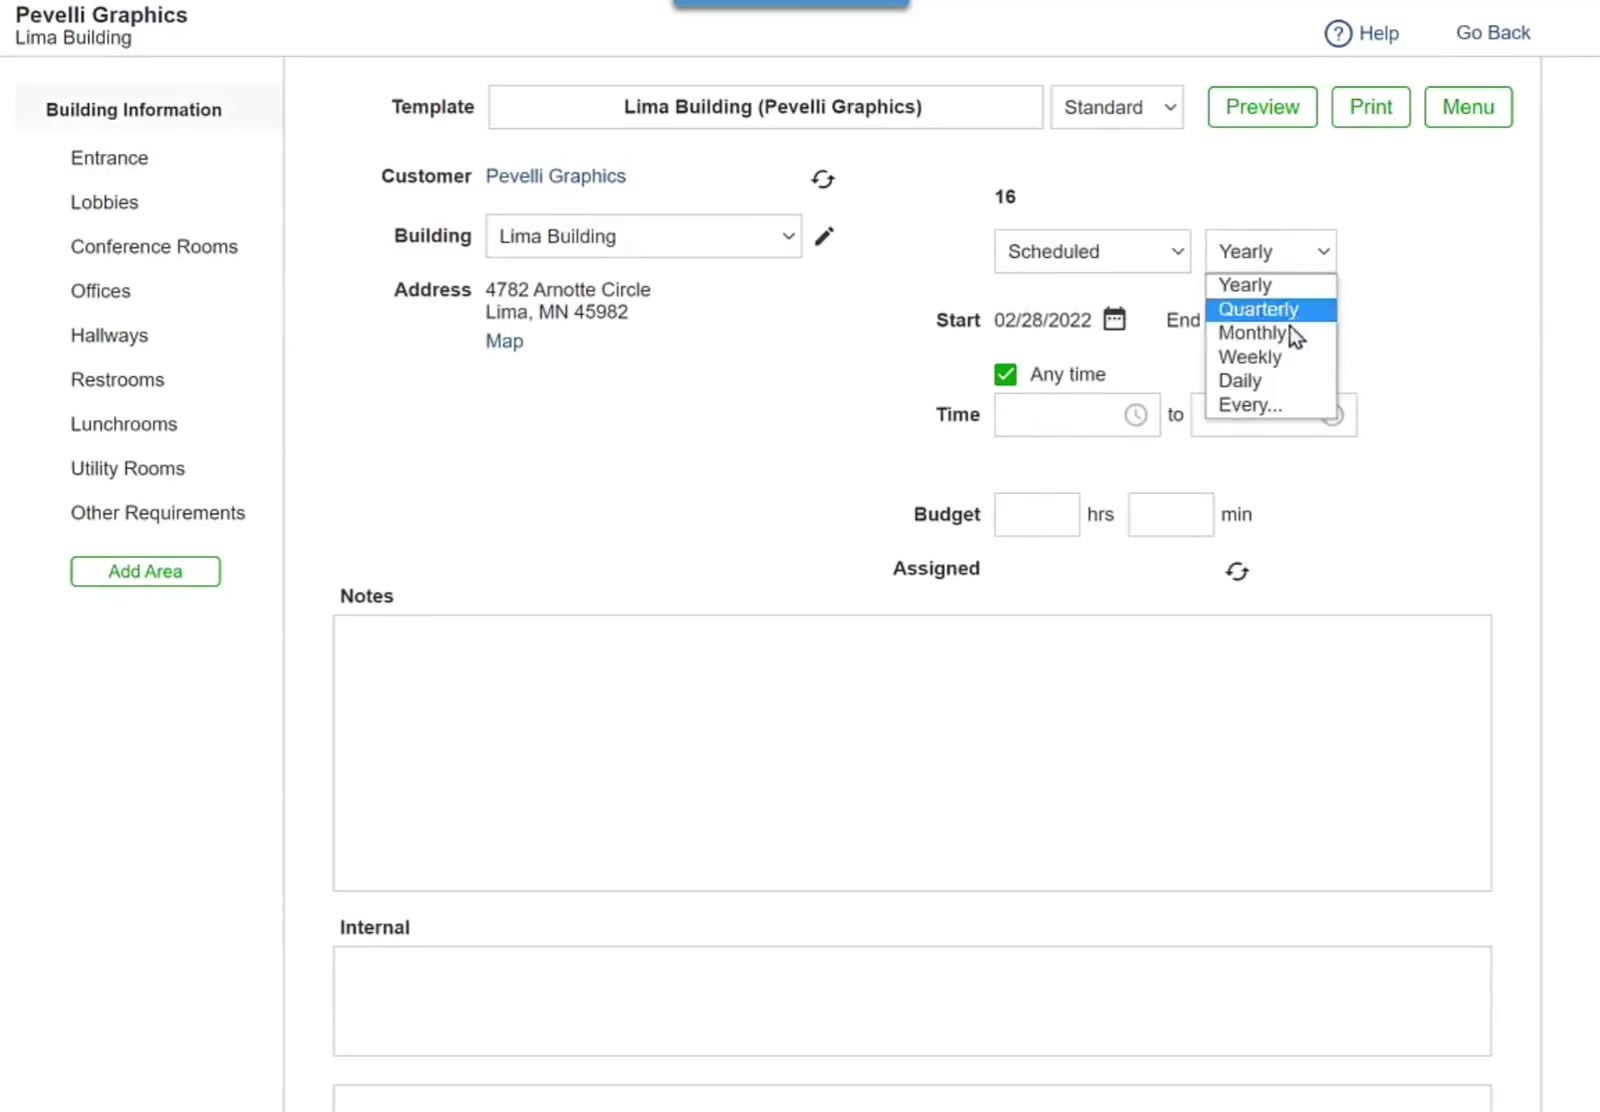Go to Hallways area
Screen dimensions: 1600x1112
(109, 335)
